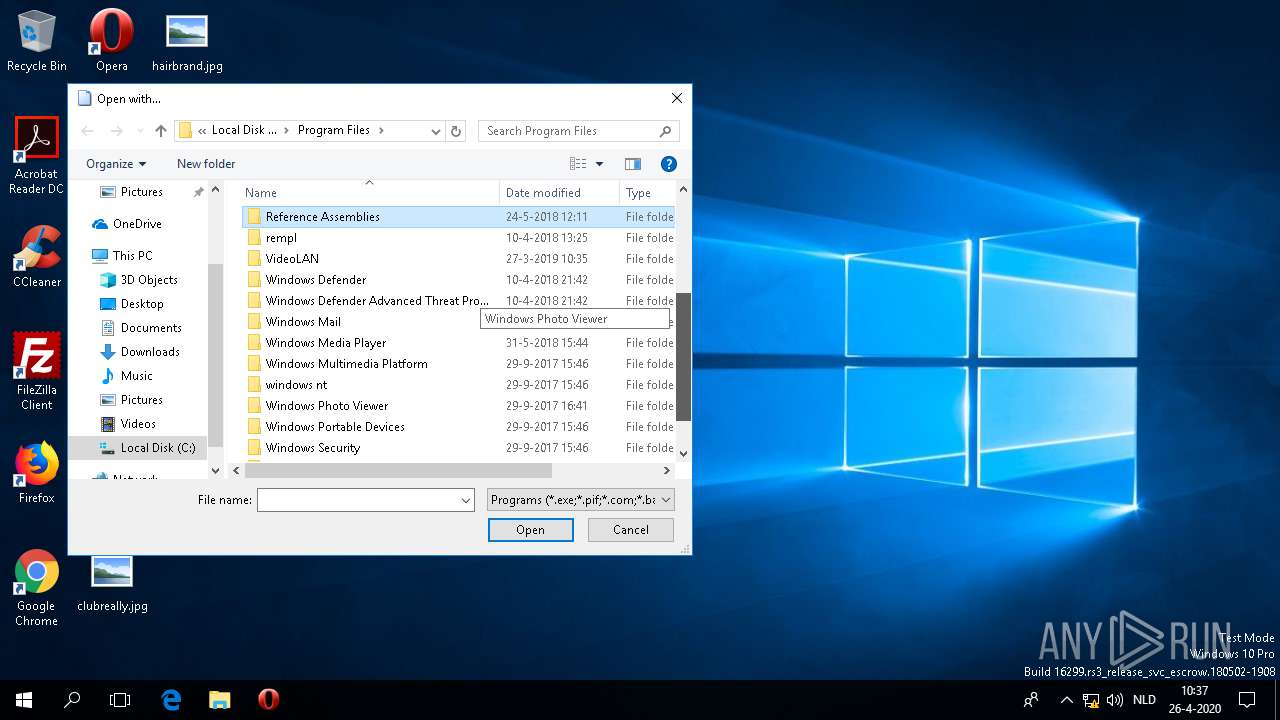Go up one folder level arrow
The height and width of the screenshot is (720, 1280).
click(x=160, y=131)
